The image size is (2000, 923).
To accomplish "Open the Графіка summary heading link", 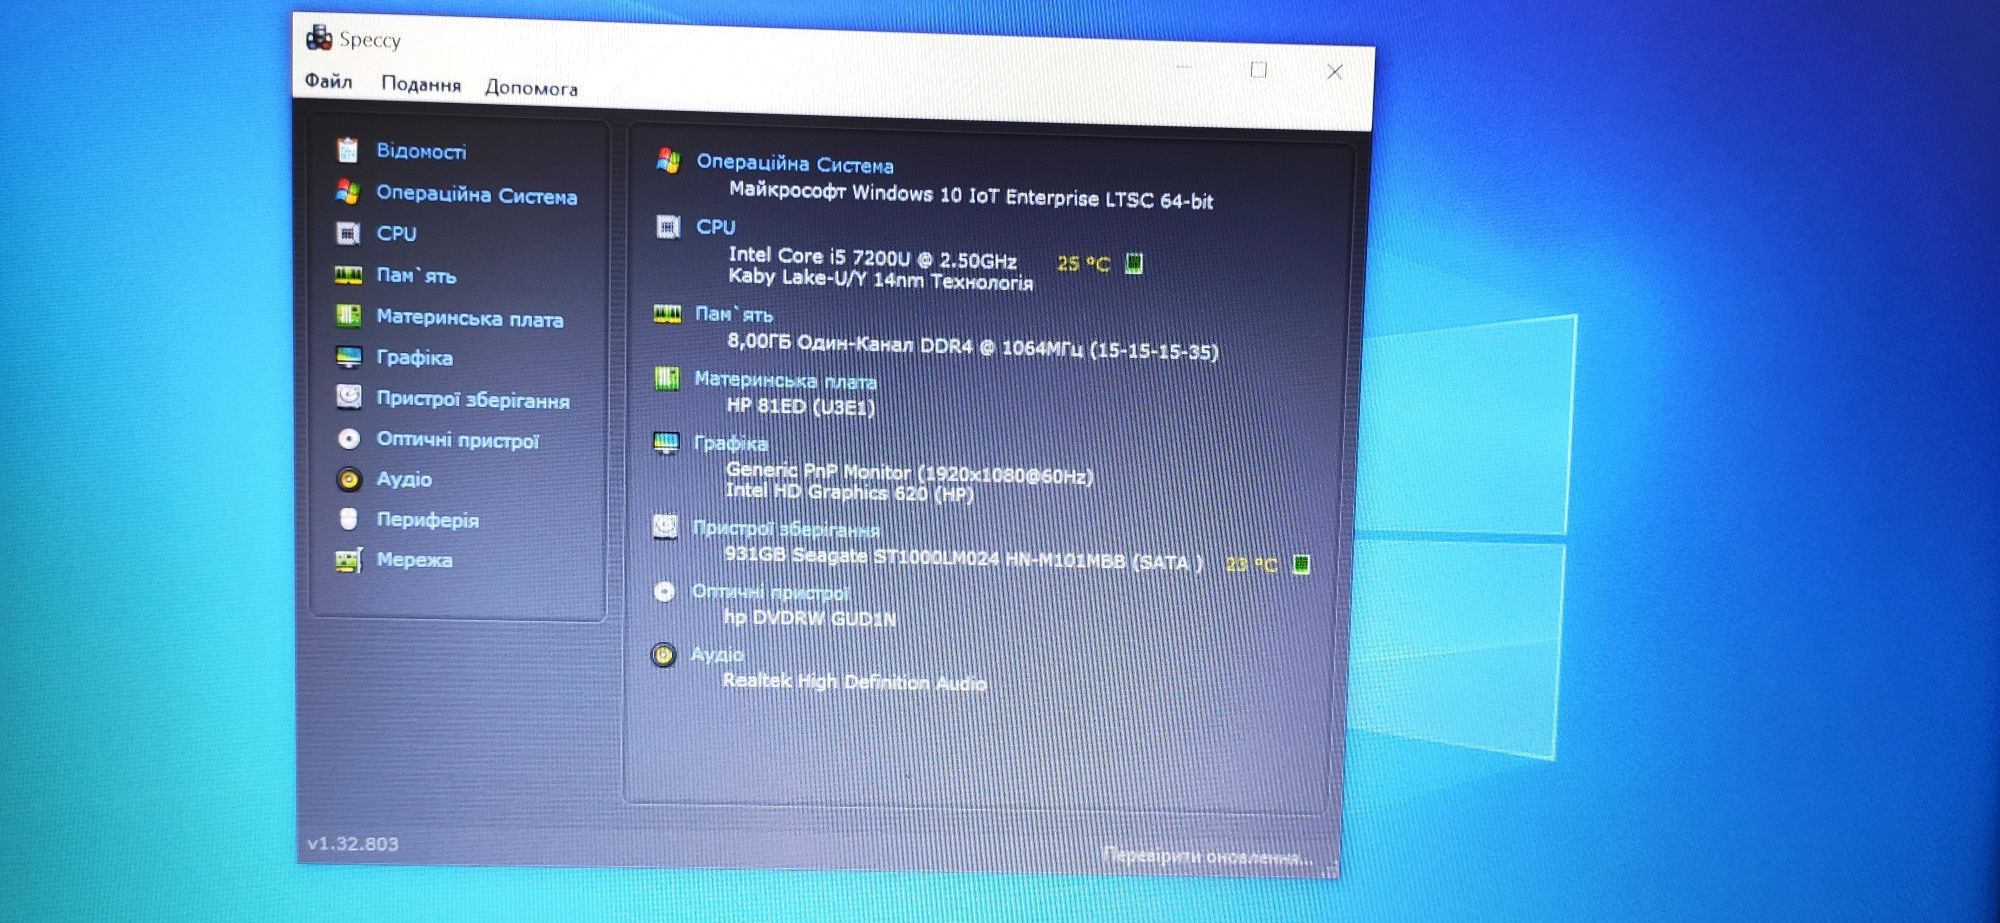I will click(730, 443).
